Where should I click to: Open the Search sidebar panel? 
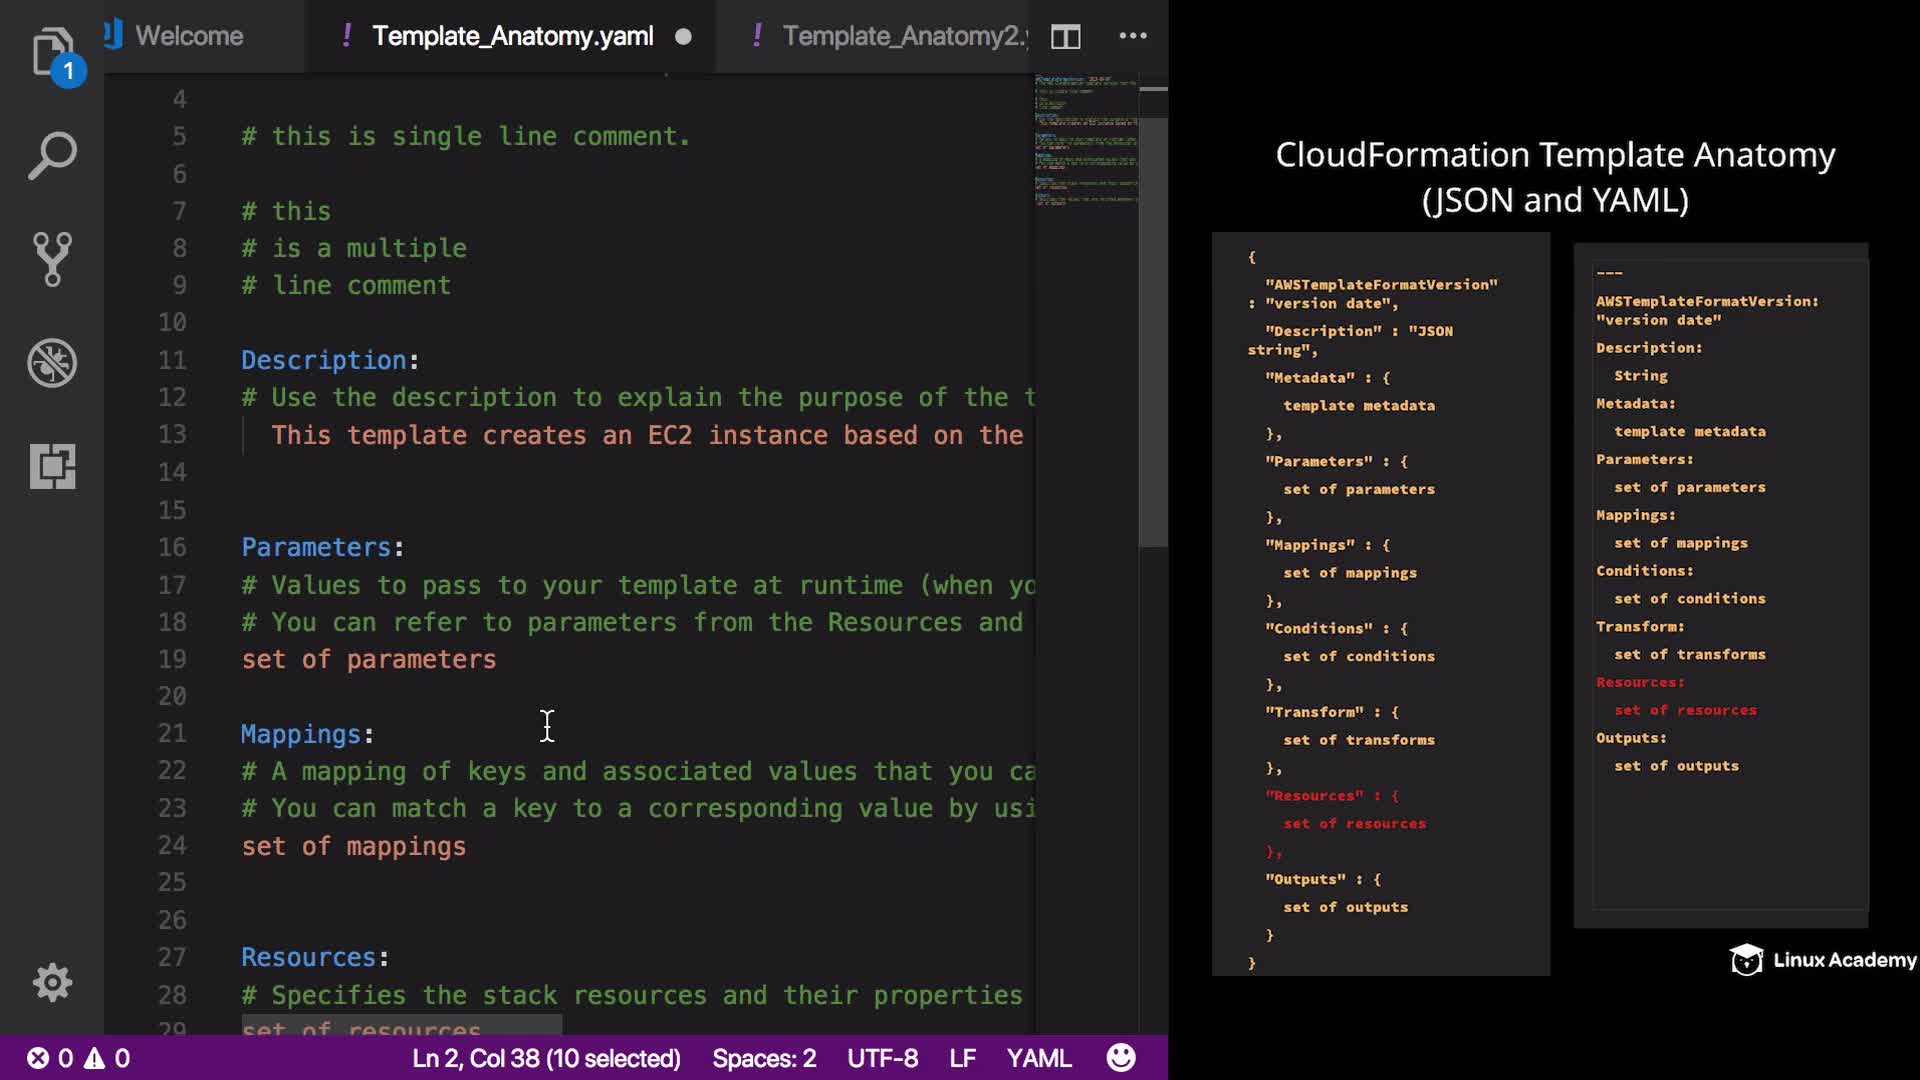52,156
